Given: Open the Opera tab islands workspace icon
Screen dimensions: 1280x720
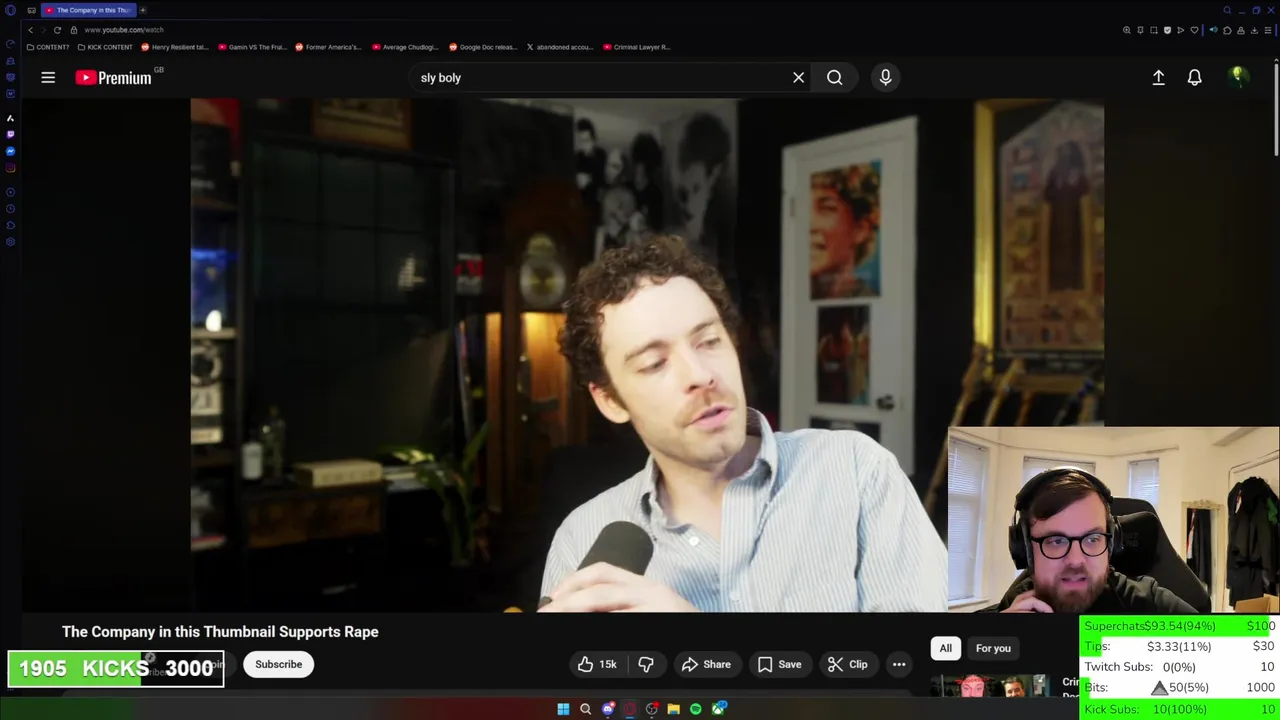Looking at the screenshot, I should 31,10.
